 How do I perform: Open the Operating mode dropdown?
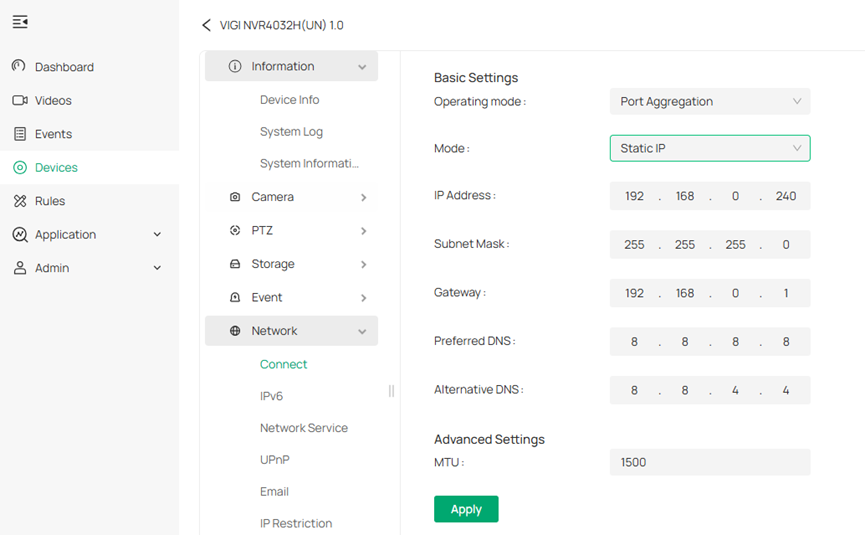(709, 101)
